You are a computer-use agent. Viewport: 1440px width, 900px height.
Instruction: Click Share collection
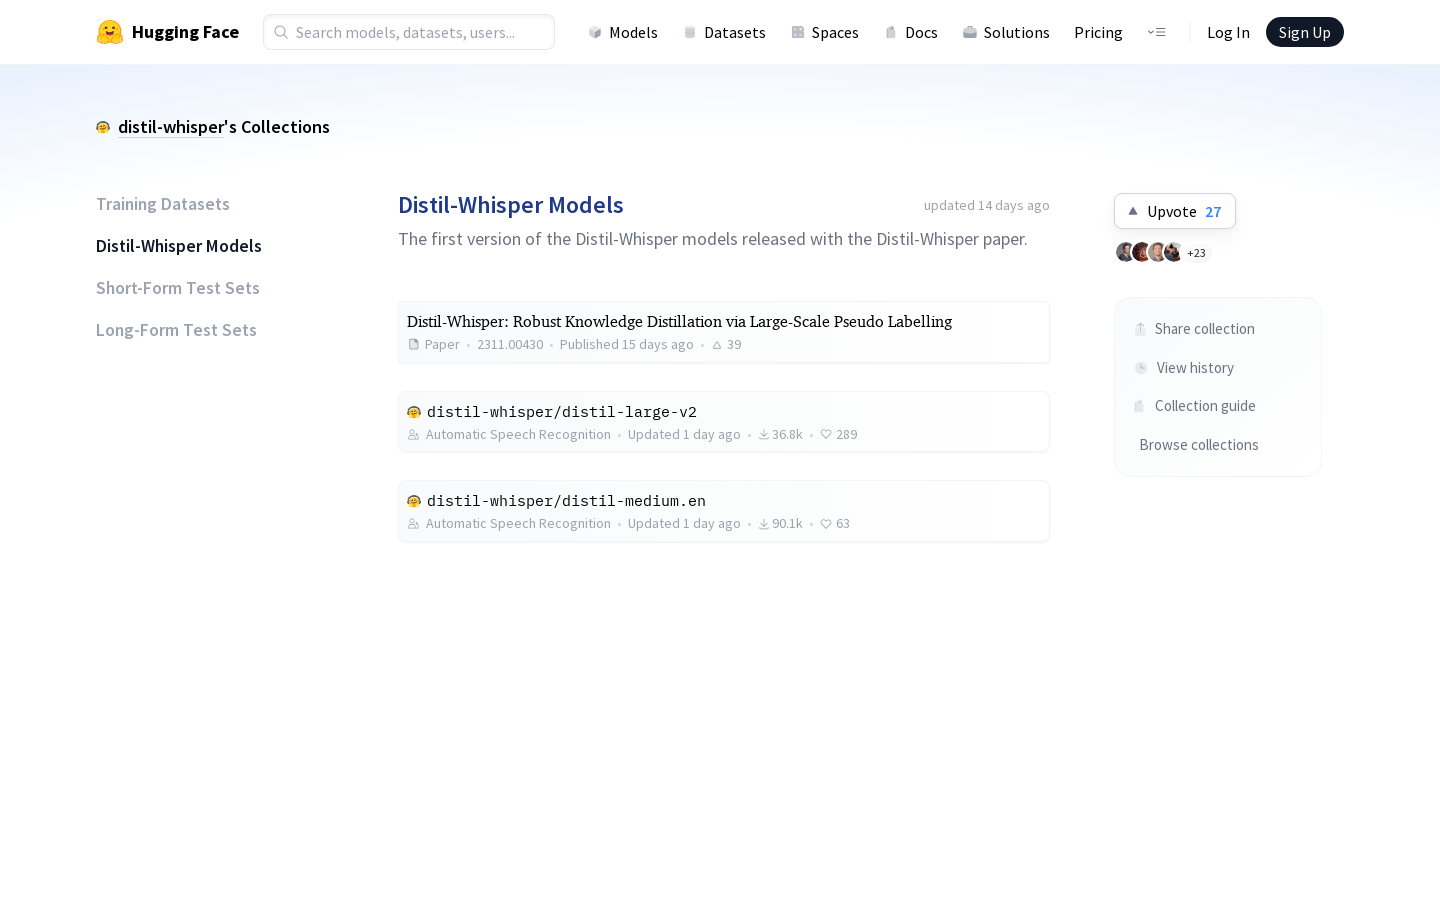click(1195, 329)
